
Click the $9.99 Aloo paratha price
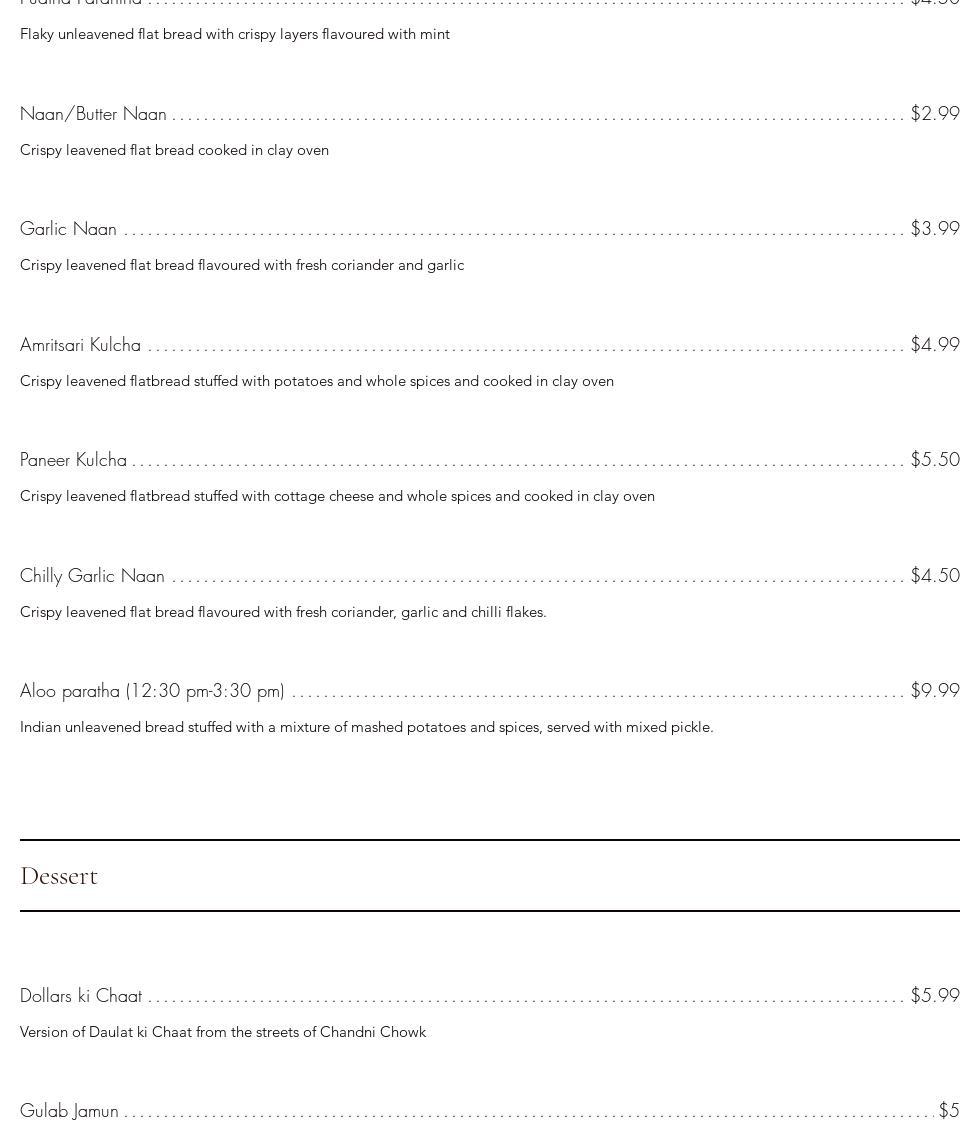[934, 691]
